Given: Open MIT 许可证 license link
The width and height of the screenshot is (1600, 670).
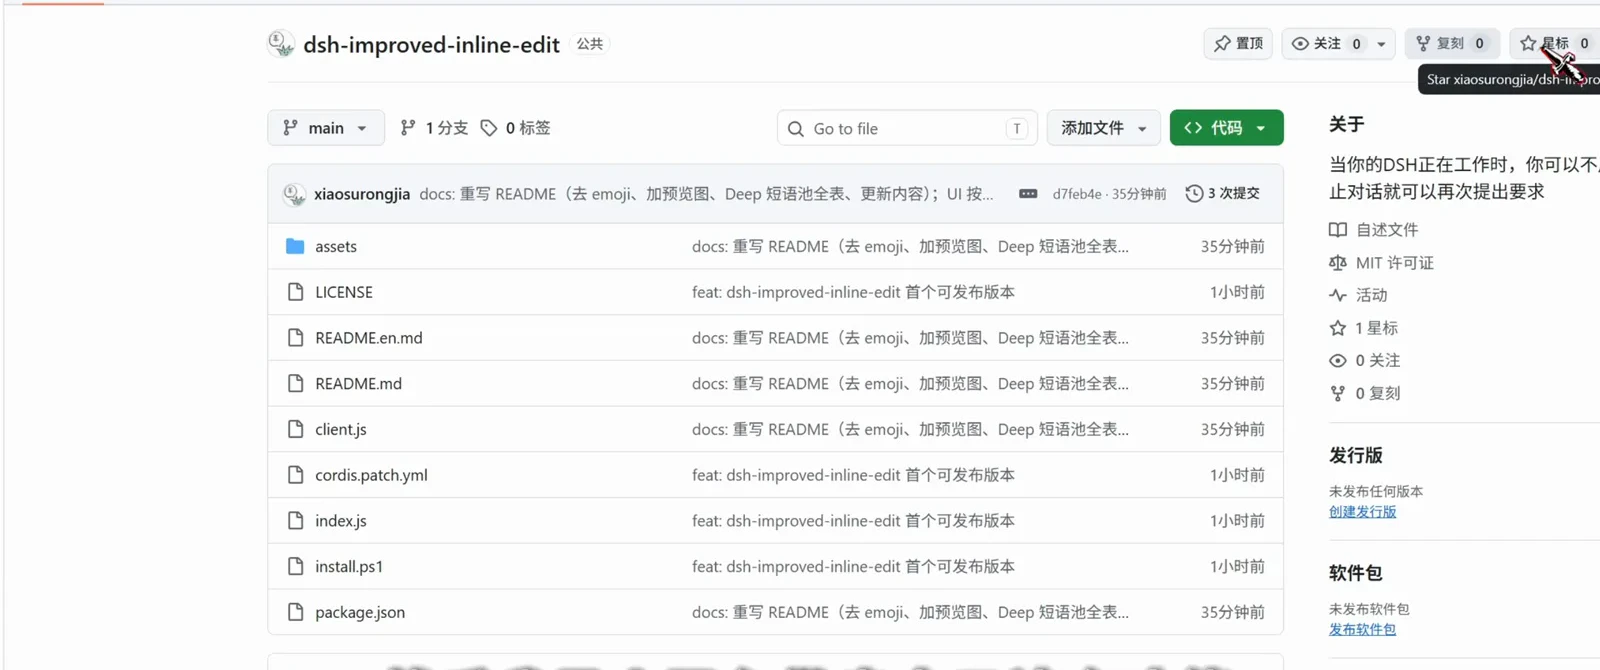Looking at the screenshot, I should click(x=1381, y=263).
